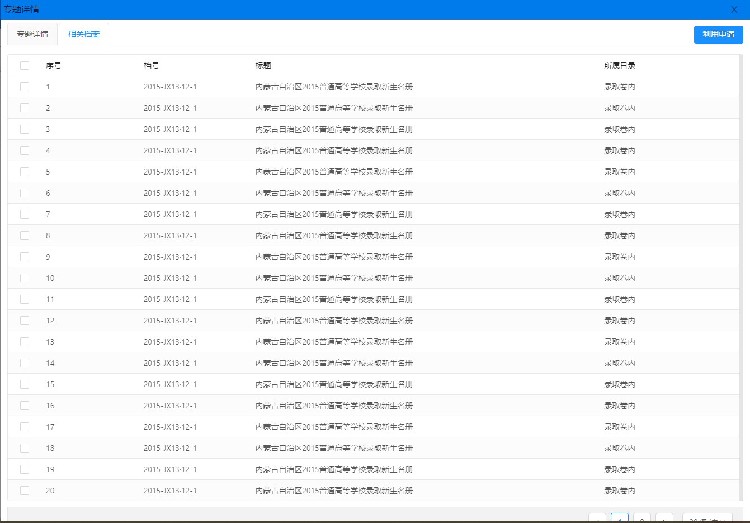Click the 所属目录 column header
Image resolution: width=750 pixels, height=523 pixels.
click(619, 66)
